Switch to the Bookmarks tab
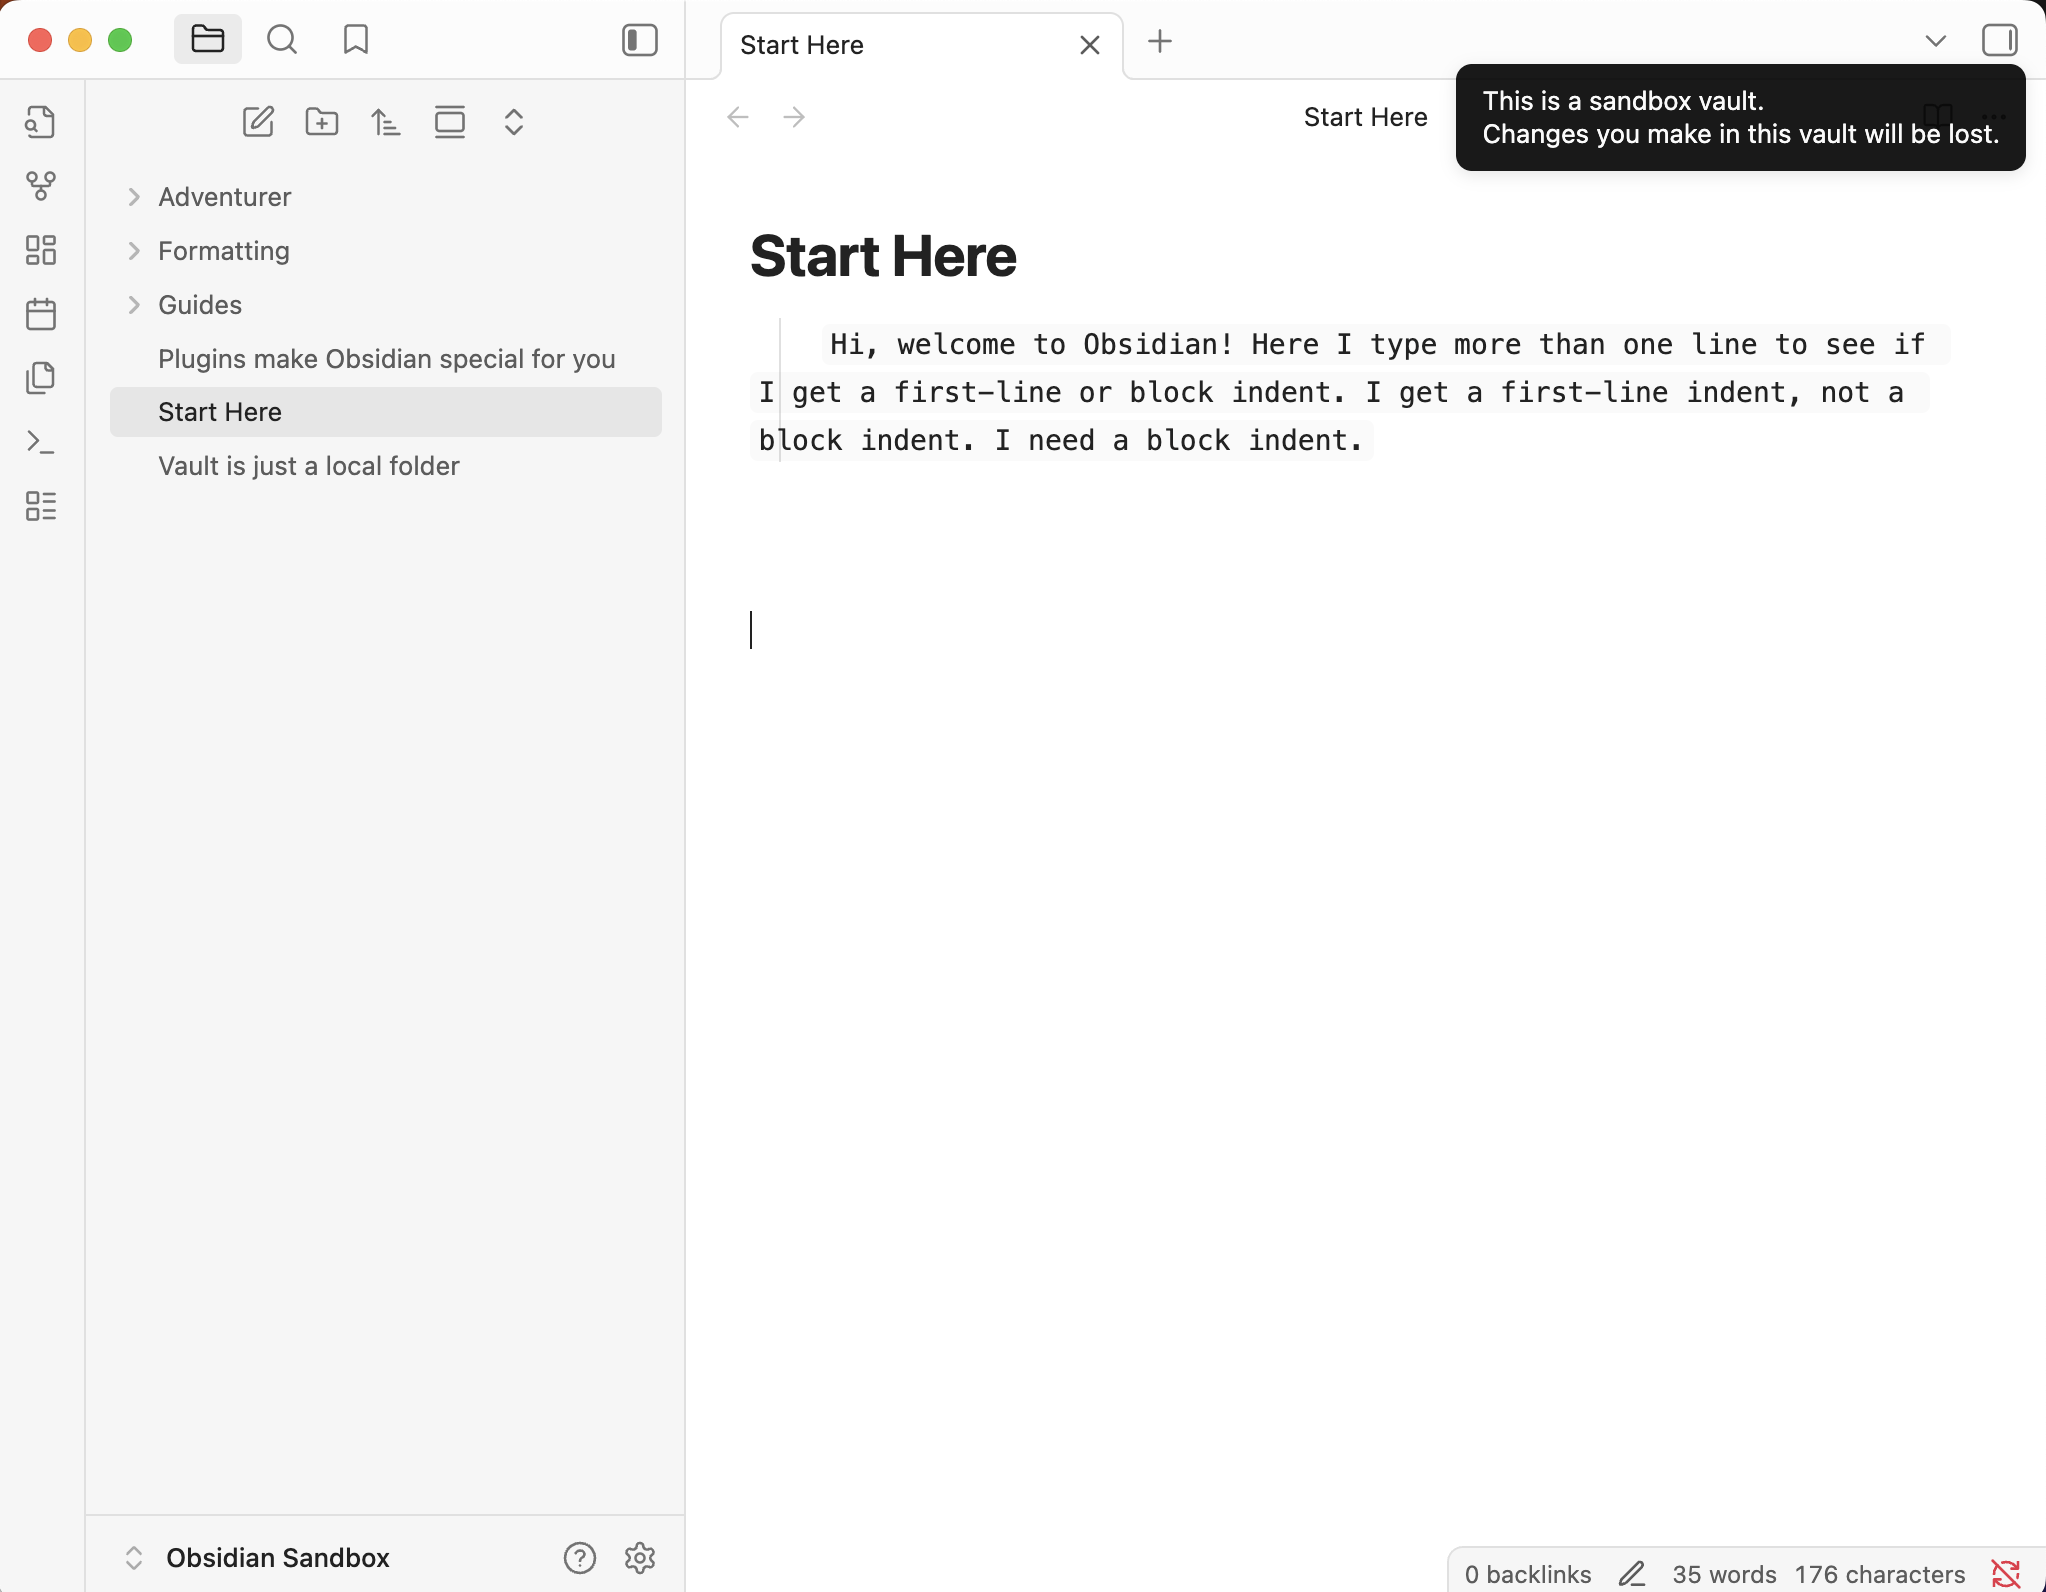This screenshot has width=2046, height=1592. 356,40
